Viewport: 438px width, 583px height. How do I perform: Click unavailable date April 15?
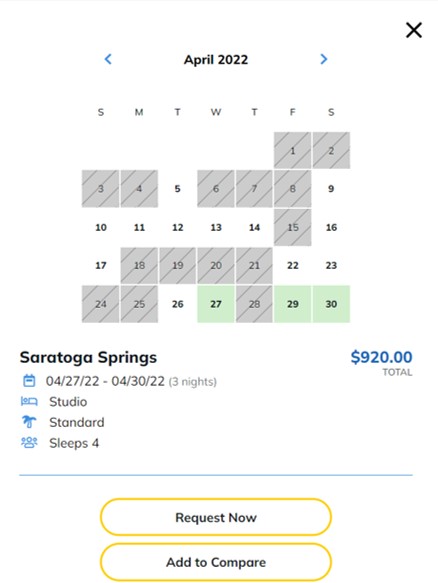[x=293, y=227]
